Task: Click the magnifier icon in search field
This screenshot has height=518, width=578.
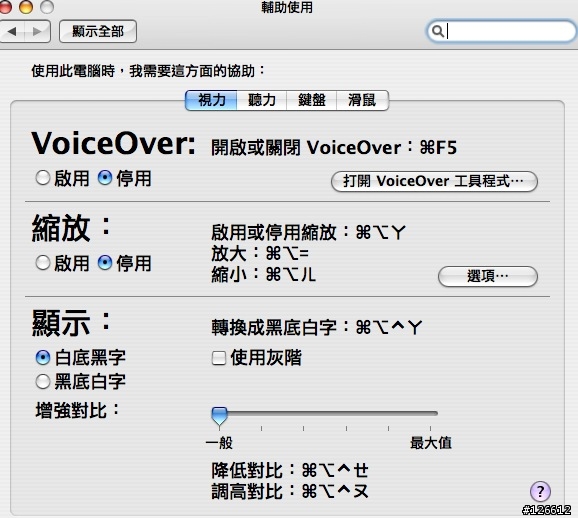Action: pos(437,31)
